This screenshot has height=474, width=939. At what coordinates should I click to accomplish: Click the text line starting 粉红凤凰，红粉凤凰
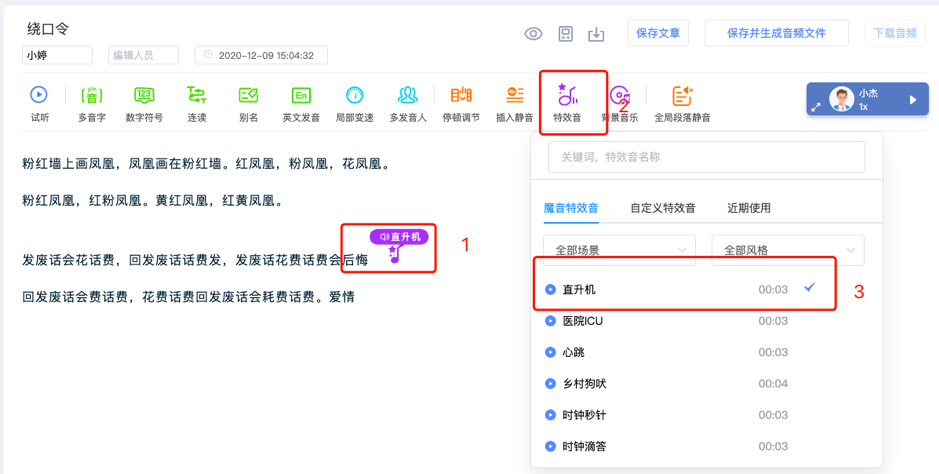coord(152,200)
